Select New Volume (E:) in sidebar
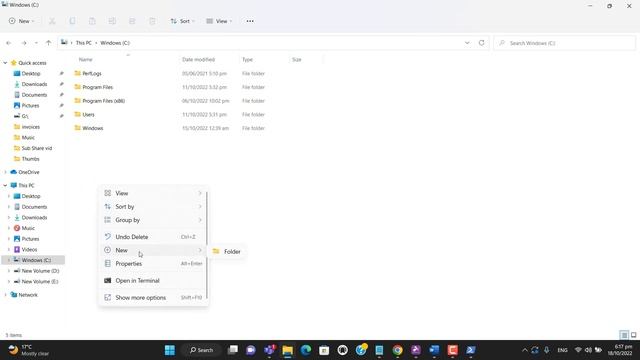The width and height of the screenshot is (640, 360). point(40,282)
